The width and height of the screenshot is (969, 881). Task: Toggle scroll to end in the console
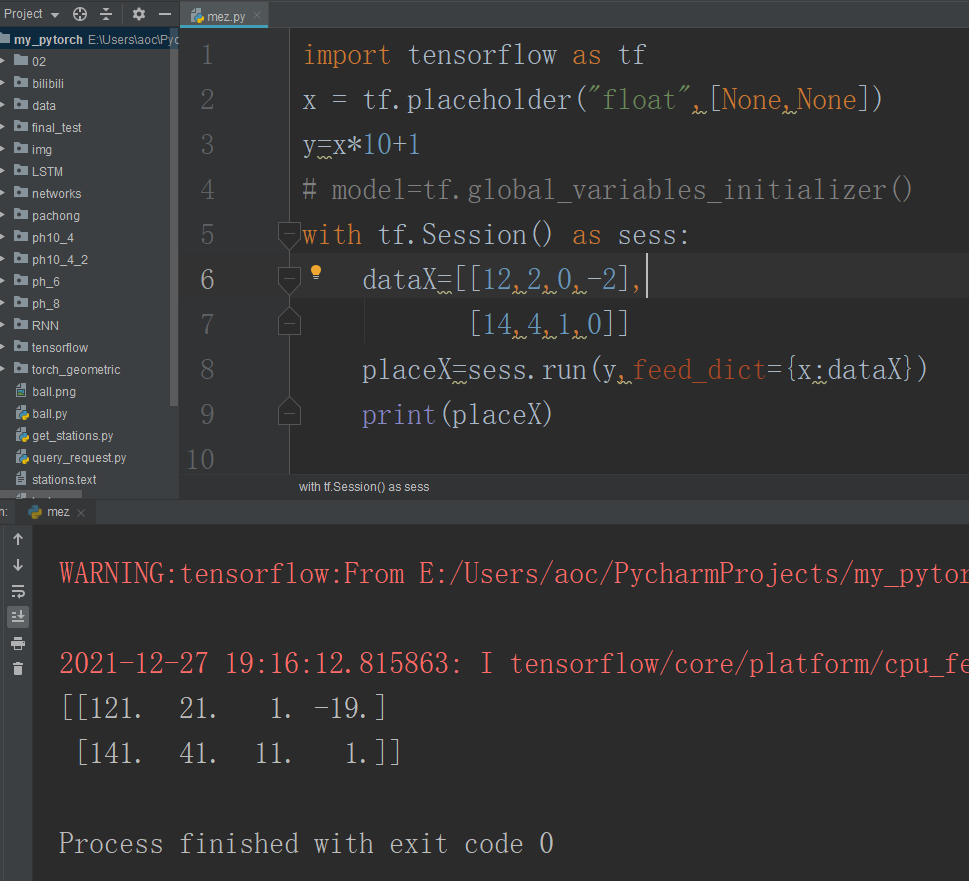tap(17, 616)
